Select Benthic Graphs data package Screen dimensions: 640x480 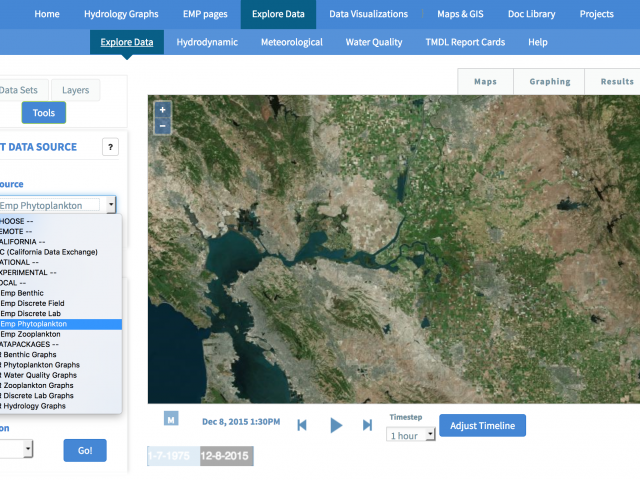tap(61, 354)
